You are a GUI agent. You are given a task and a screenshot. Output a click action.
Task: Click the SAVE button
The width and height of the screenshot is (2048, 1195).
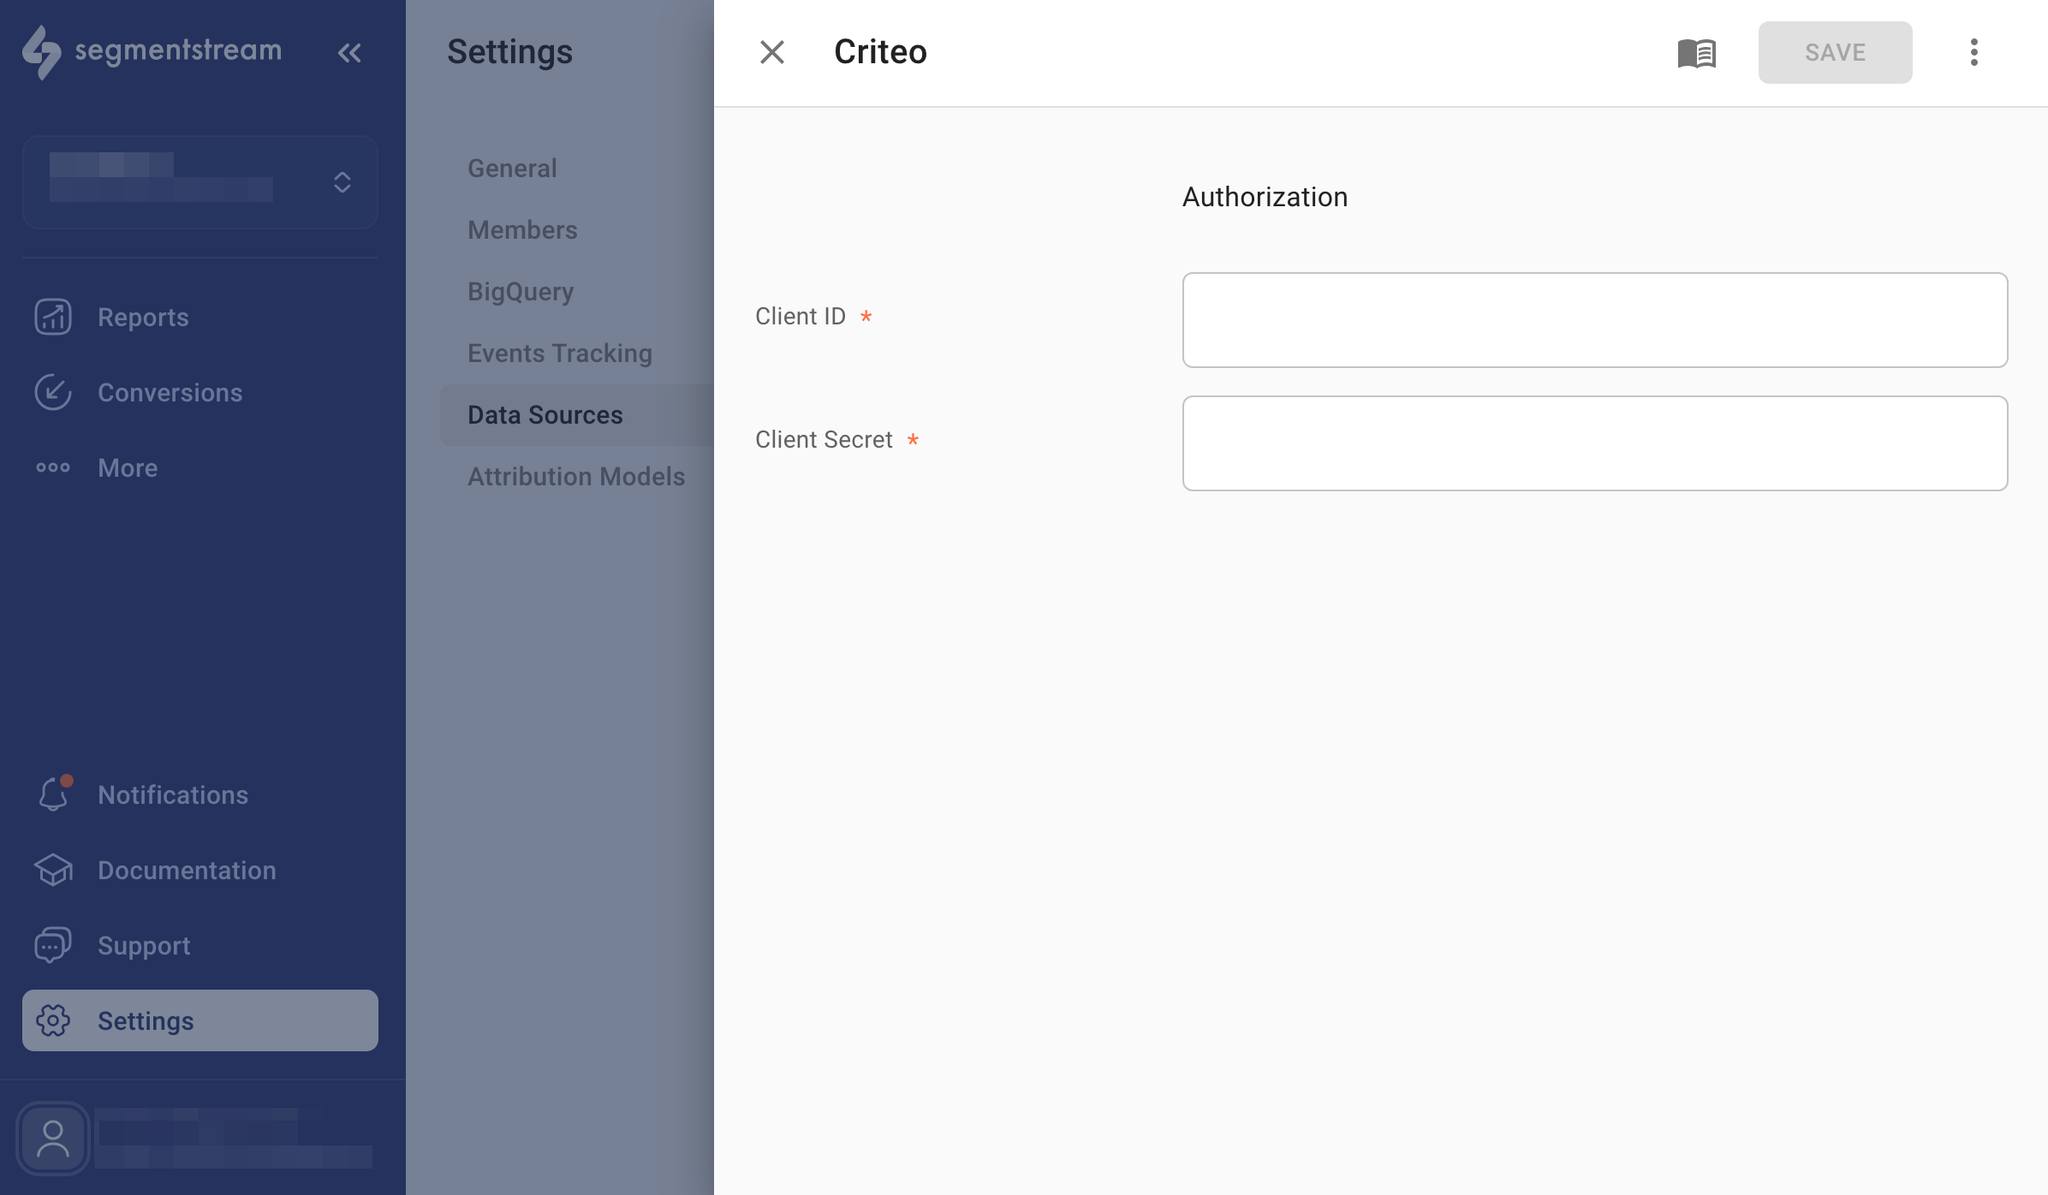(x=1835, y=52)
